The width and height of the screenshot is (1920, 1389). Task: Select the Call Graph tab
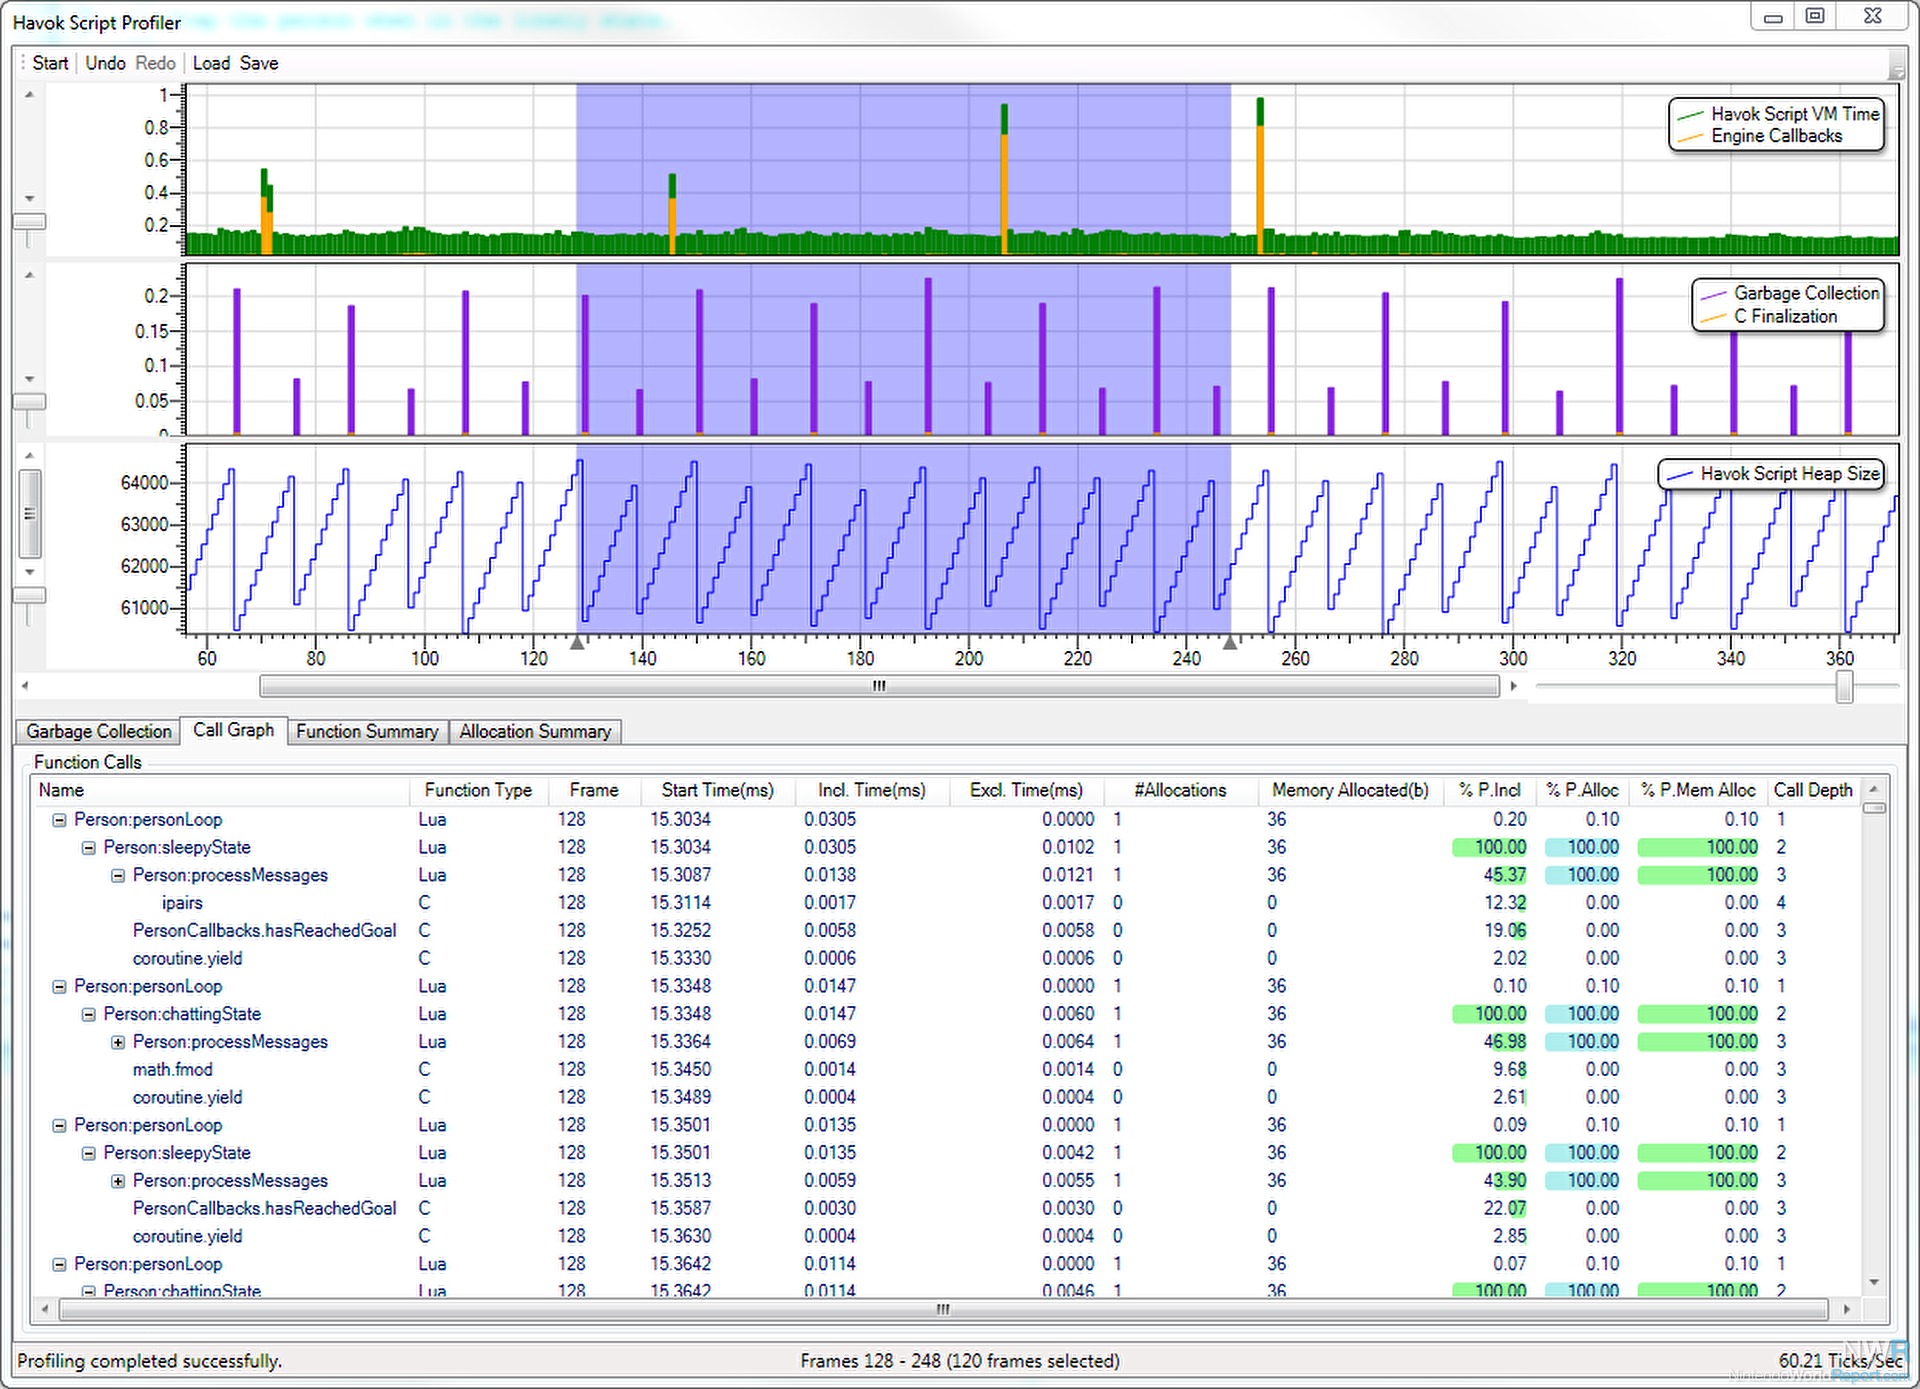[x=233, y=730]
